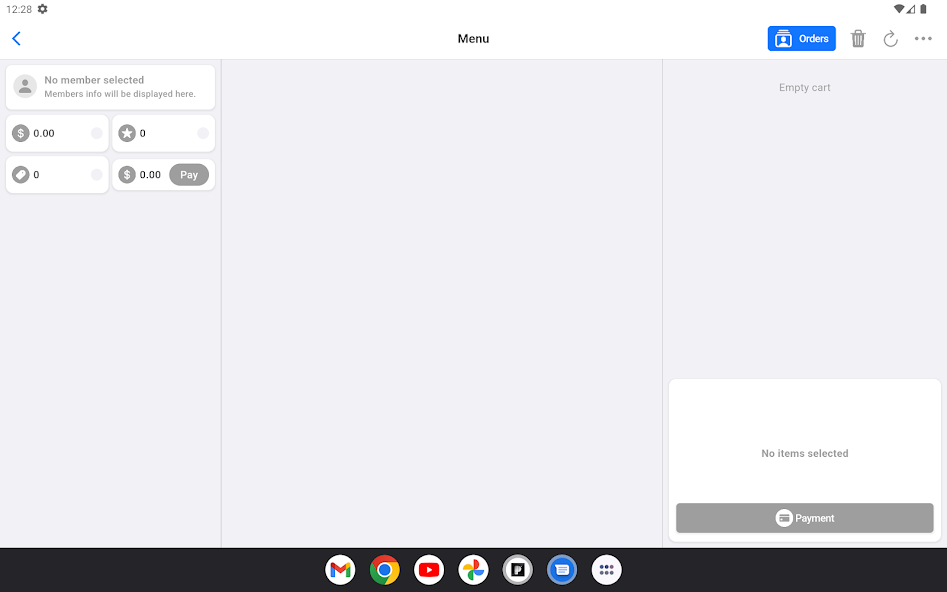Open the status bar settings gear
Image resolution: width=947 pixels, height=592 pixels.
41,9
